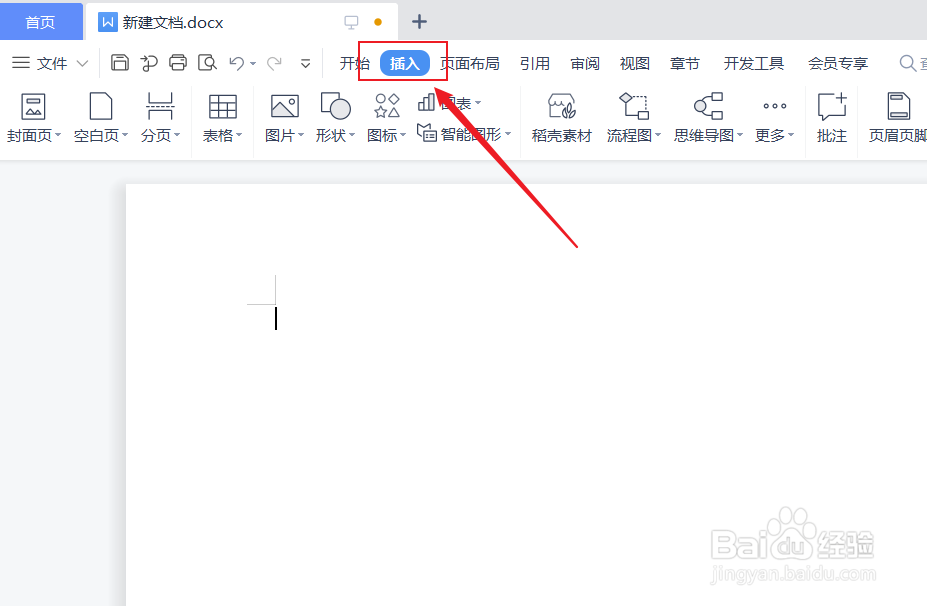Expand the 形状 dropdown arrow
The width and height of the screenshot is (927, 606).
click(x=352, y=135)
